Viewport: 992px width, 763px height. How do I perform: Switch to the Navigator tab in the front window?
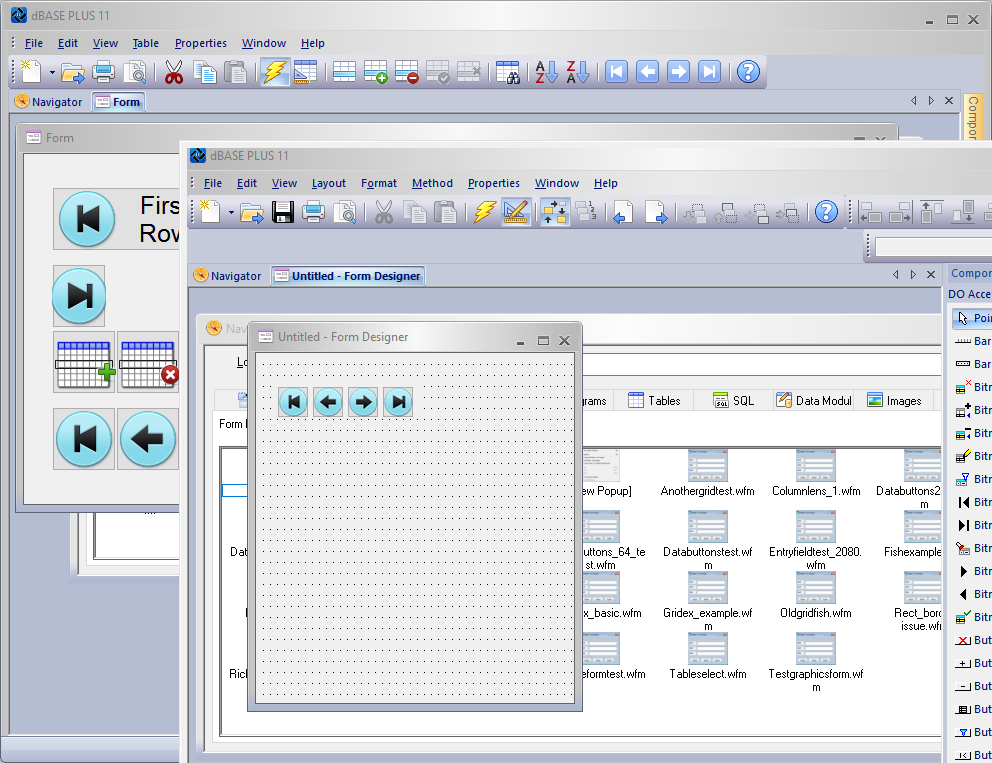[x=228, y=276]
